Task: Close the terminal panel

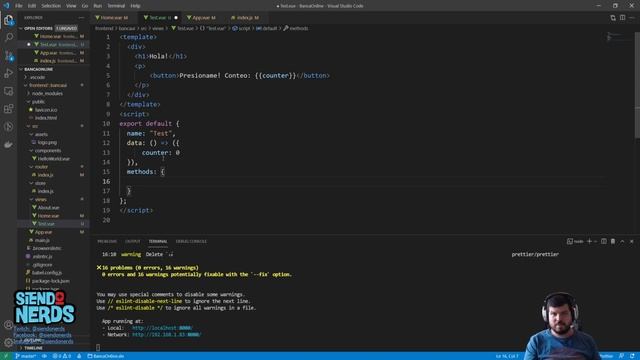Action: (631, 241)
